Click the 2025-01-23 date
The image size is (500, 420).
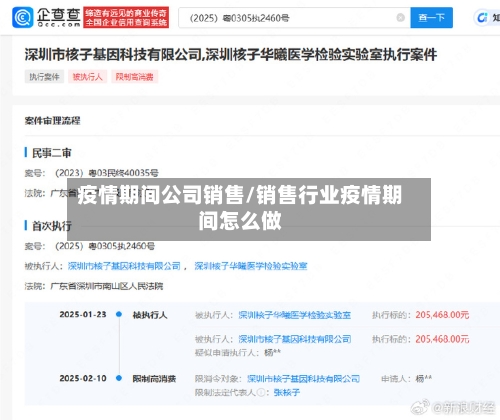(83, 315)
